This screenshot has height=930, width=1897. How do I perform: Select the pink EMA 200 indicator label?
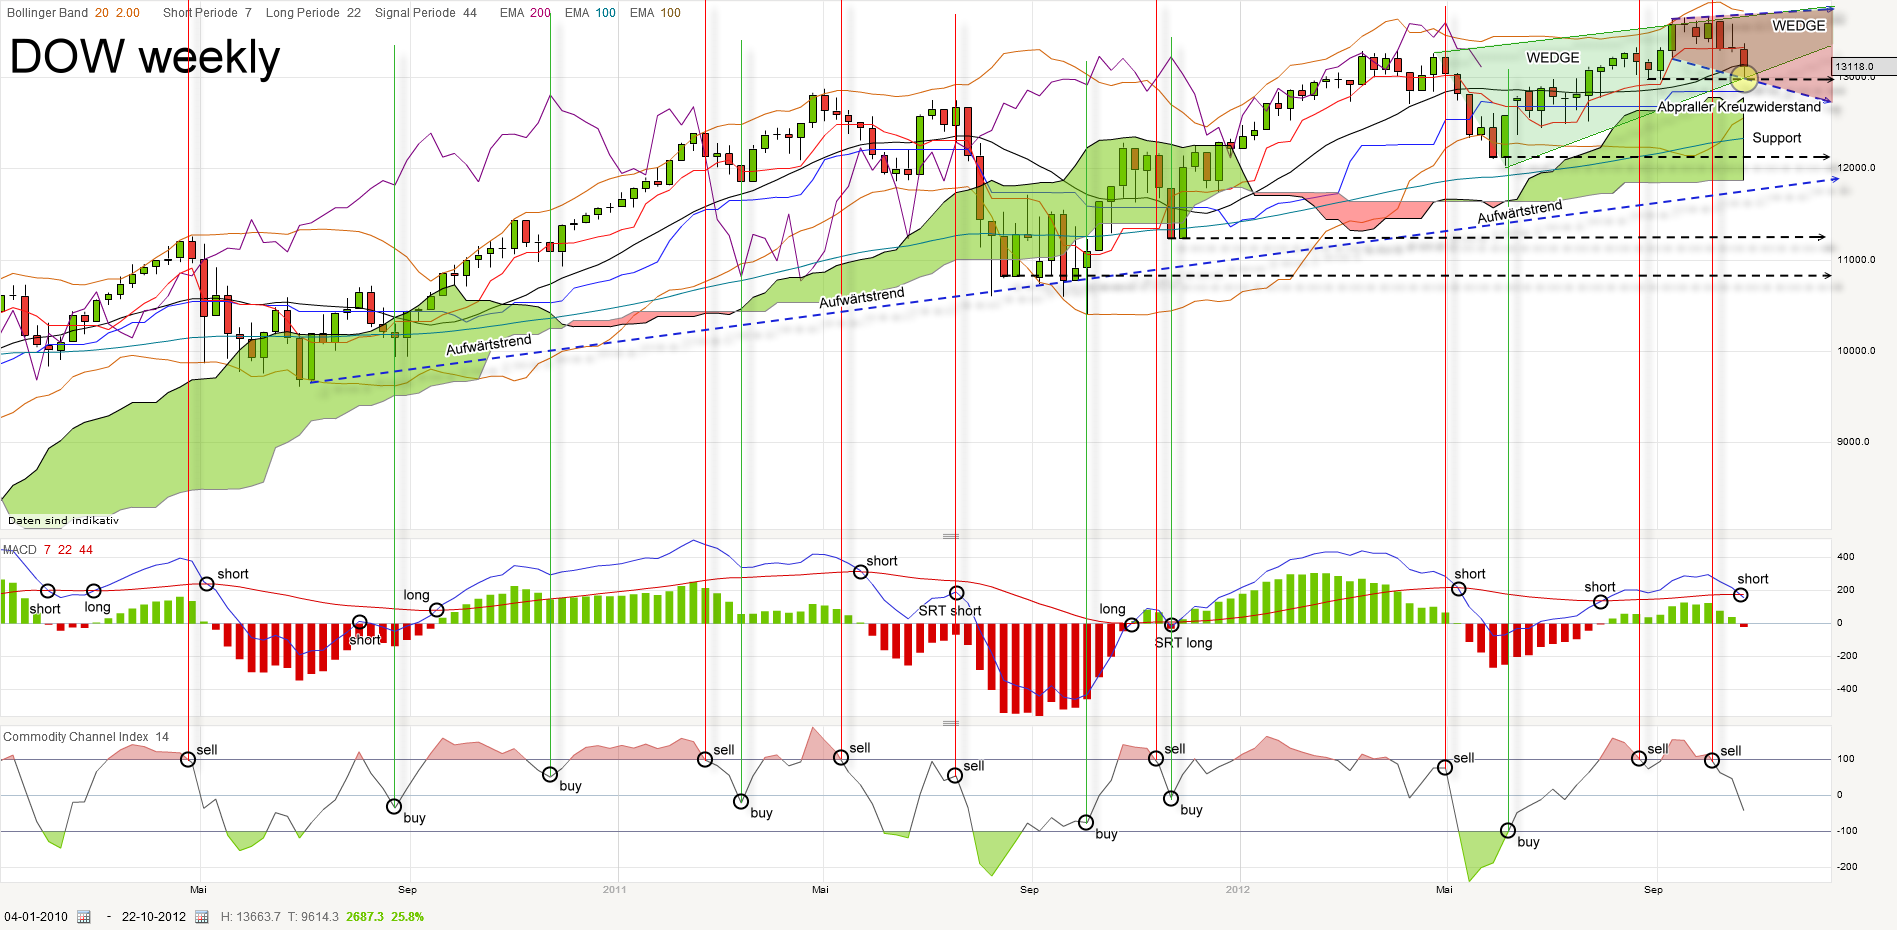click(x=526, y=14)
